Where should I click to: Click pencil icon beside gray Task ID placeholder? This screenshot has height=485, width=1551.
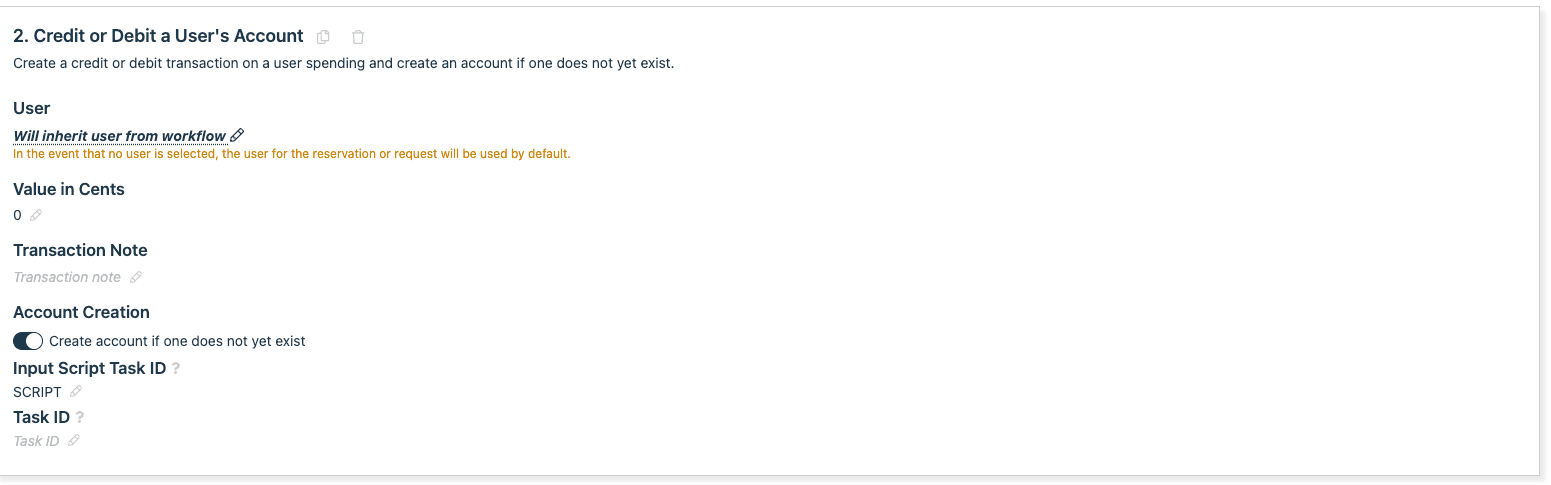click(x=73, y=440)
